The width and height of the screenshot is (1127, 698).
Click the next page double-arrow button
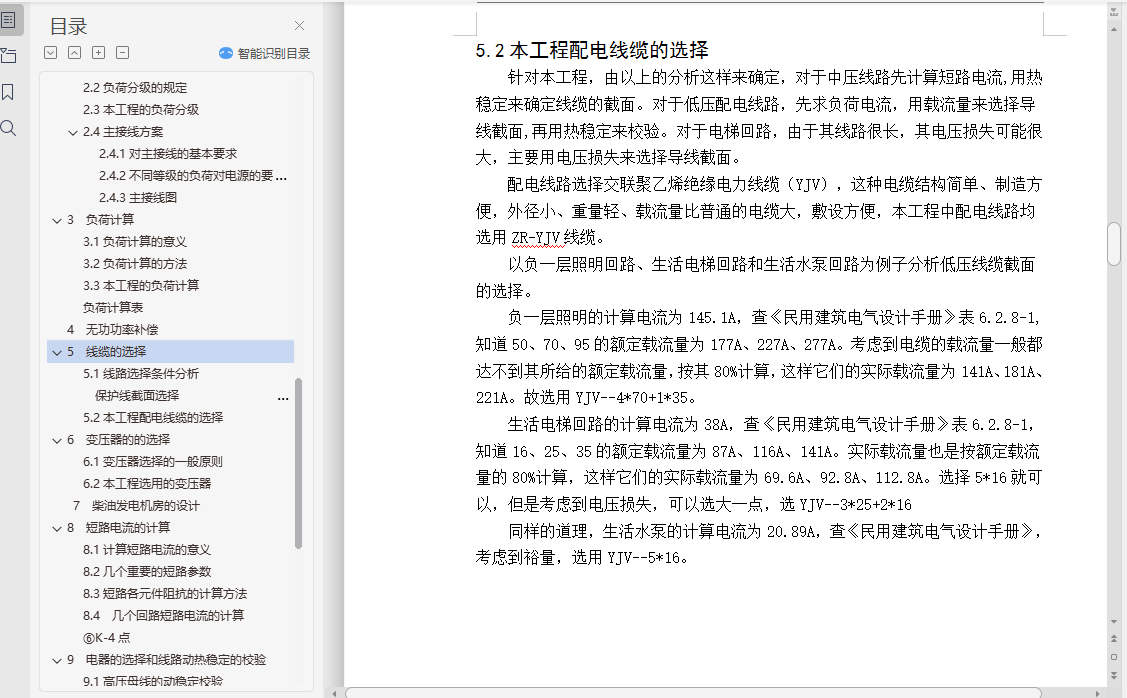[x=1114, y=676]
